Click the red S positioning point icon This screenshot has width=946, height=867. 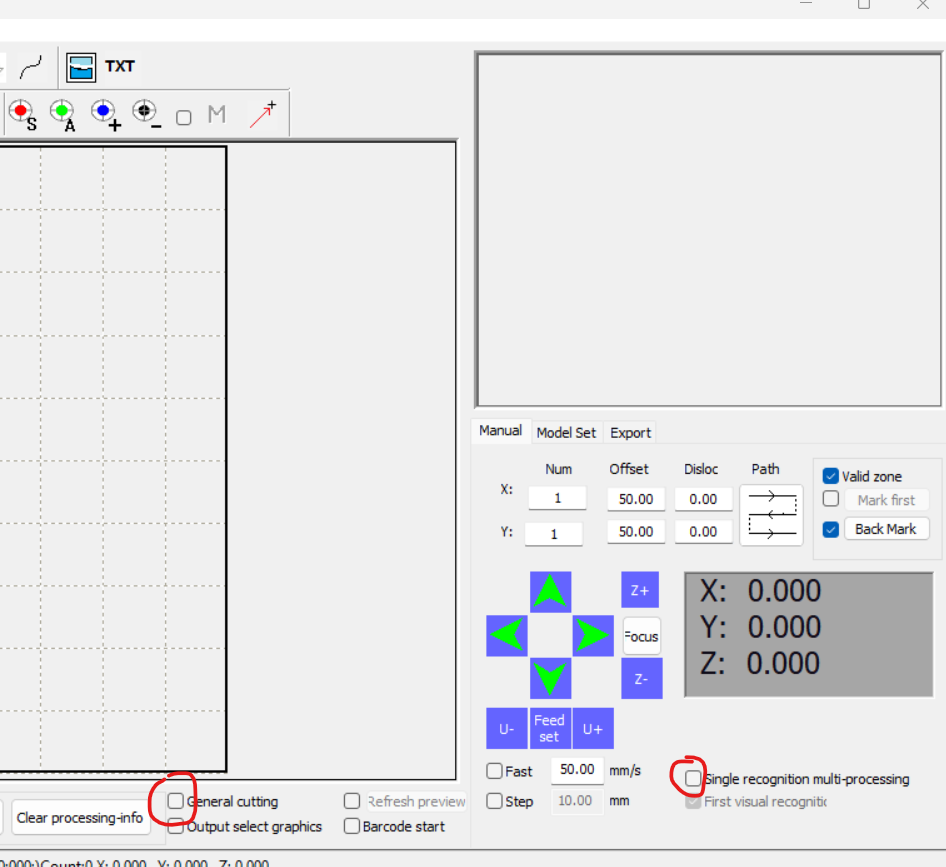23,115
